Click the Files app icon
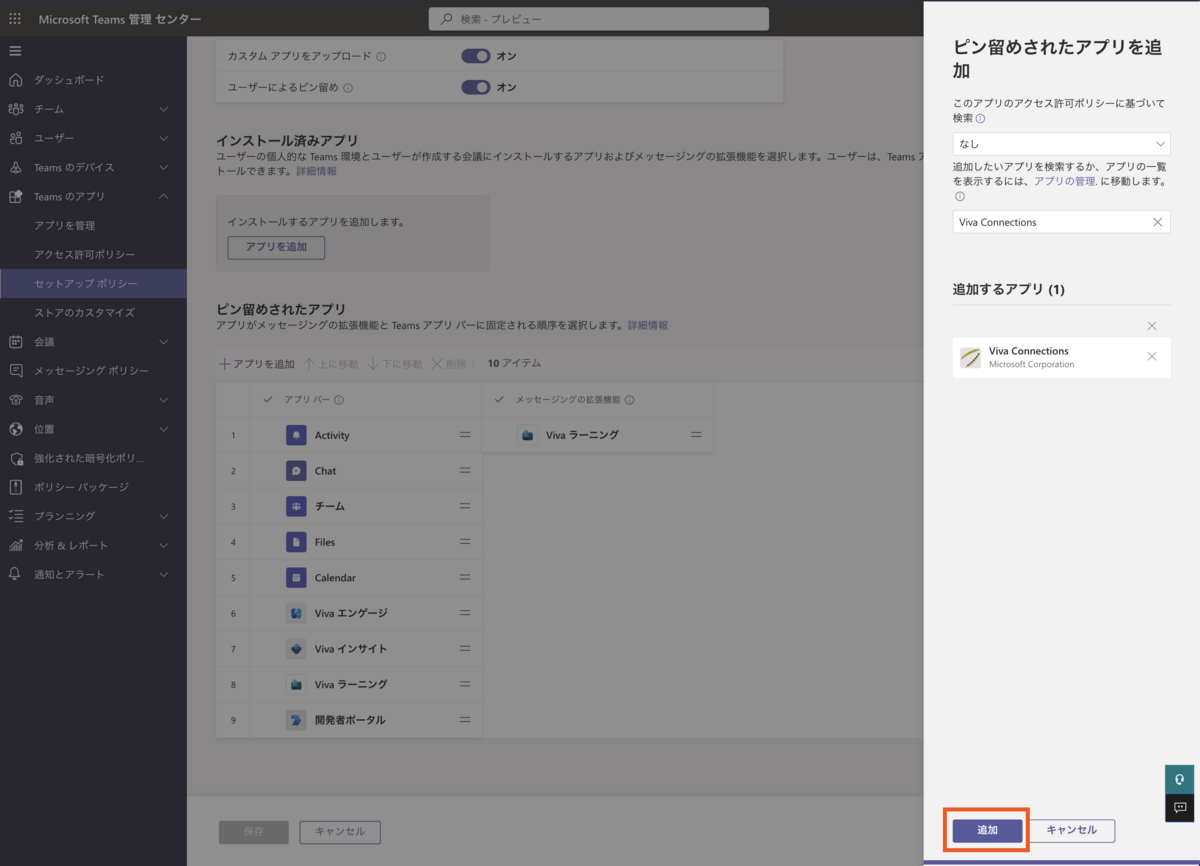This screenshot has width=1200, height=866. [296, 542]
